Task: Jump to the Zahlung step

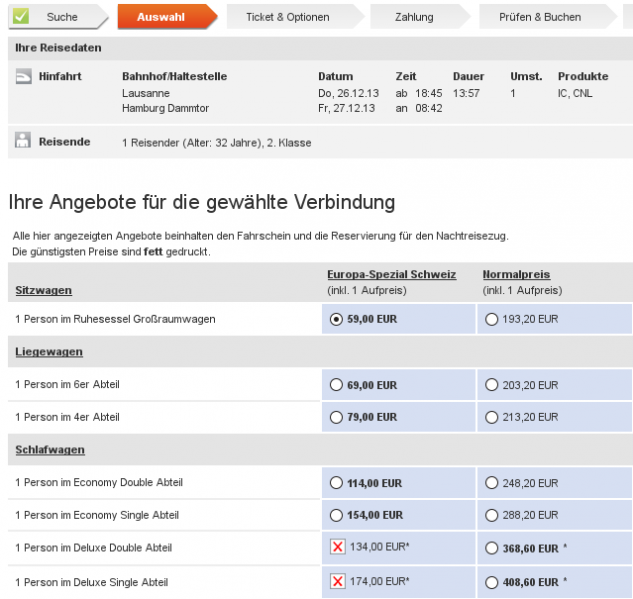Action: tap(413, 17)
